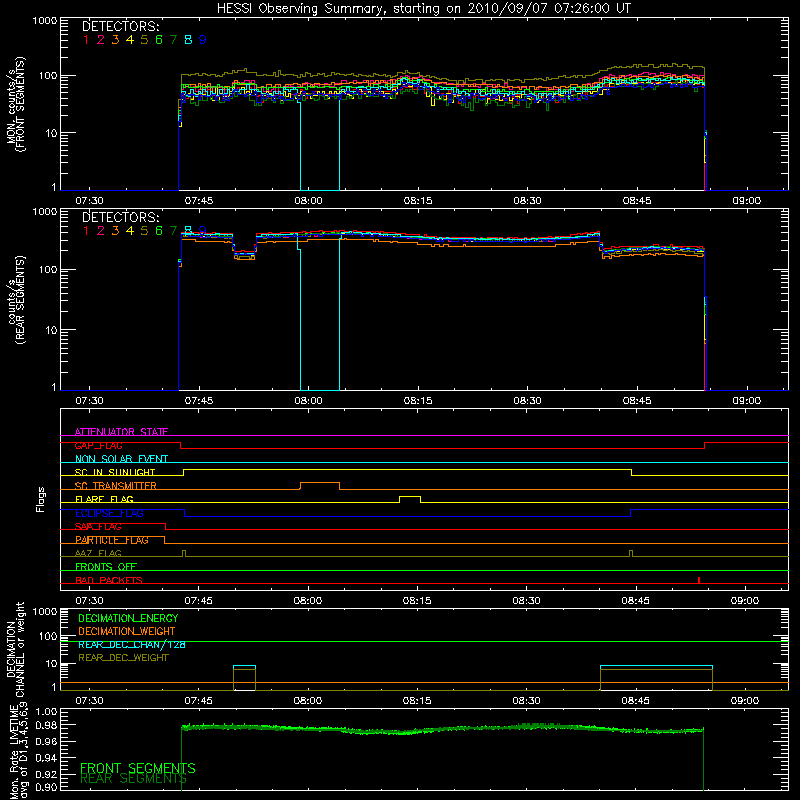Click the 07:30 tick label under decimation plot
Viewport: 800px width, 800px height.
[89, 701]
